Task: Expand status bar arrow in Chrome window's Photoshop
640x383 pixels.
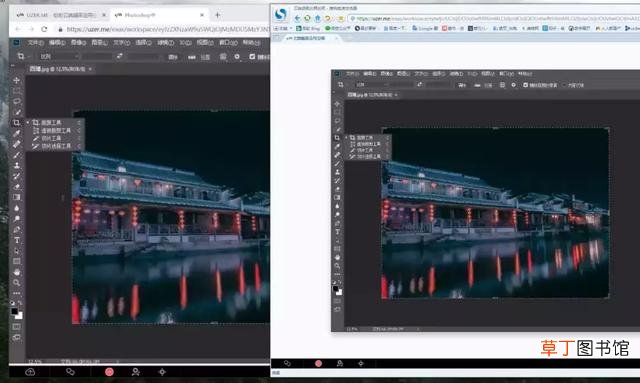Action: click(x=118, y=361)
